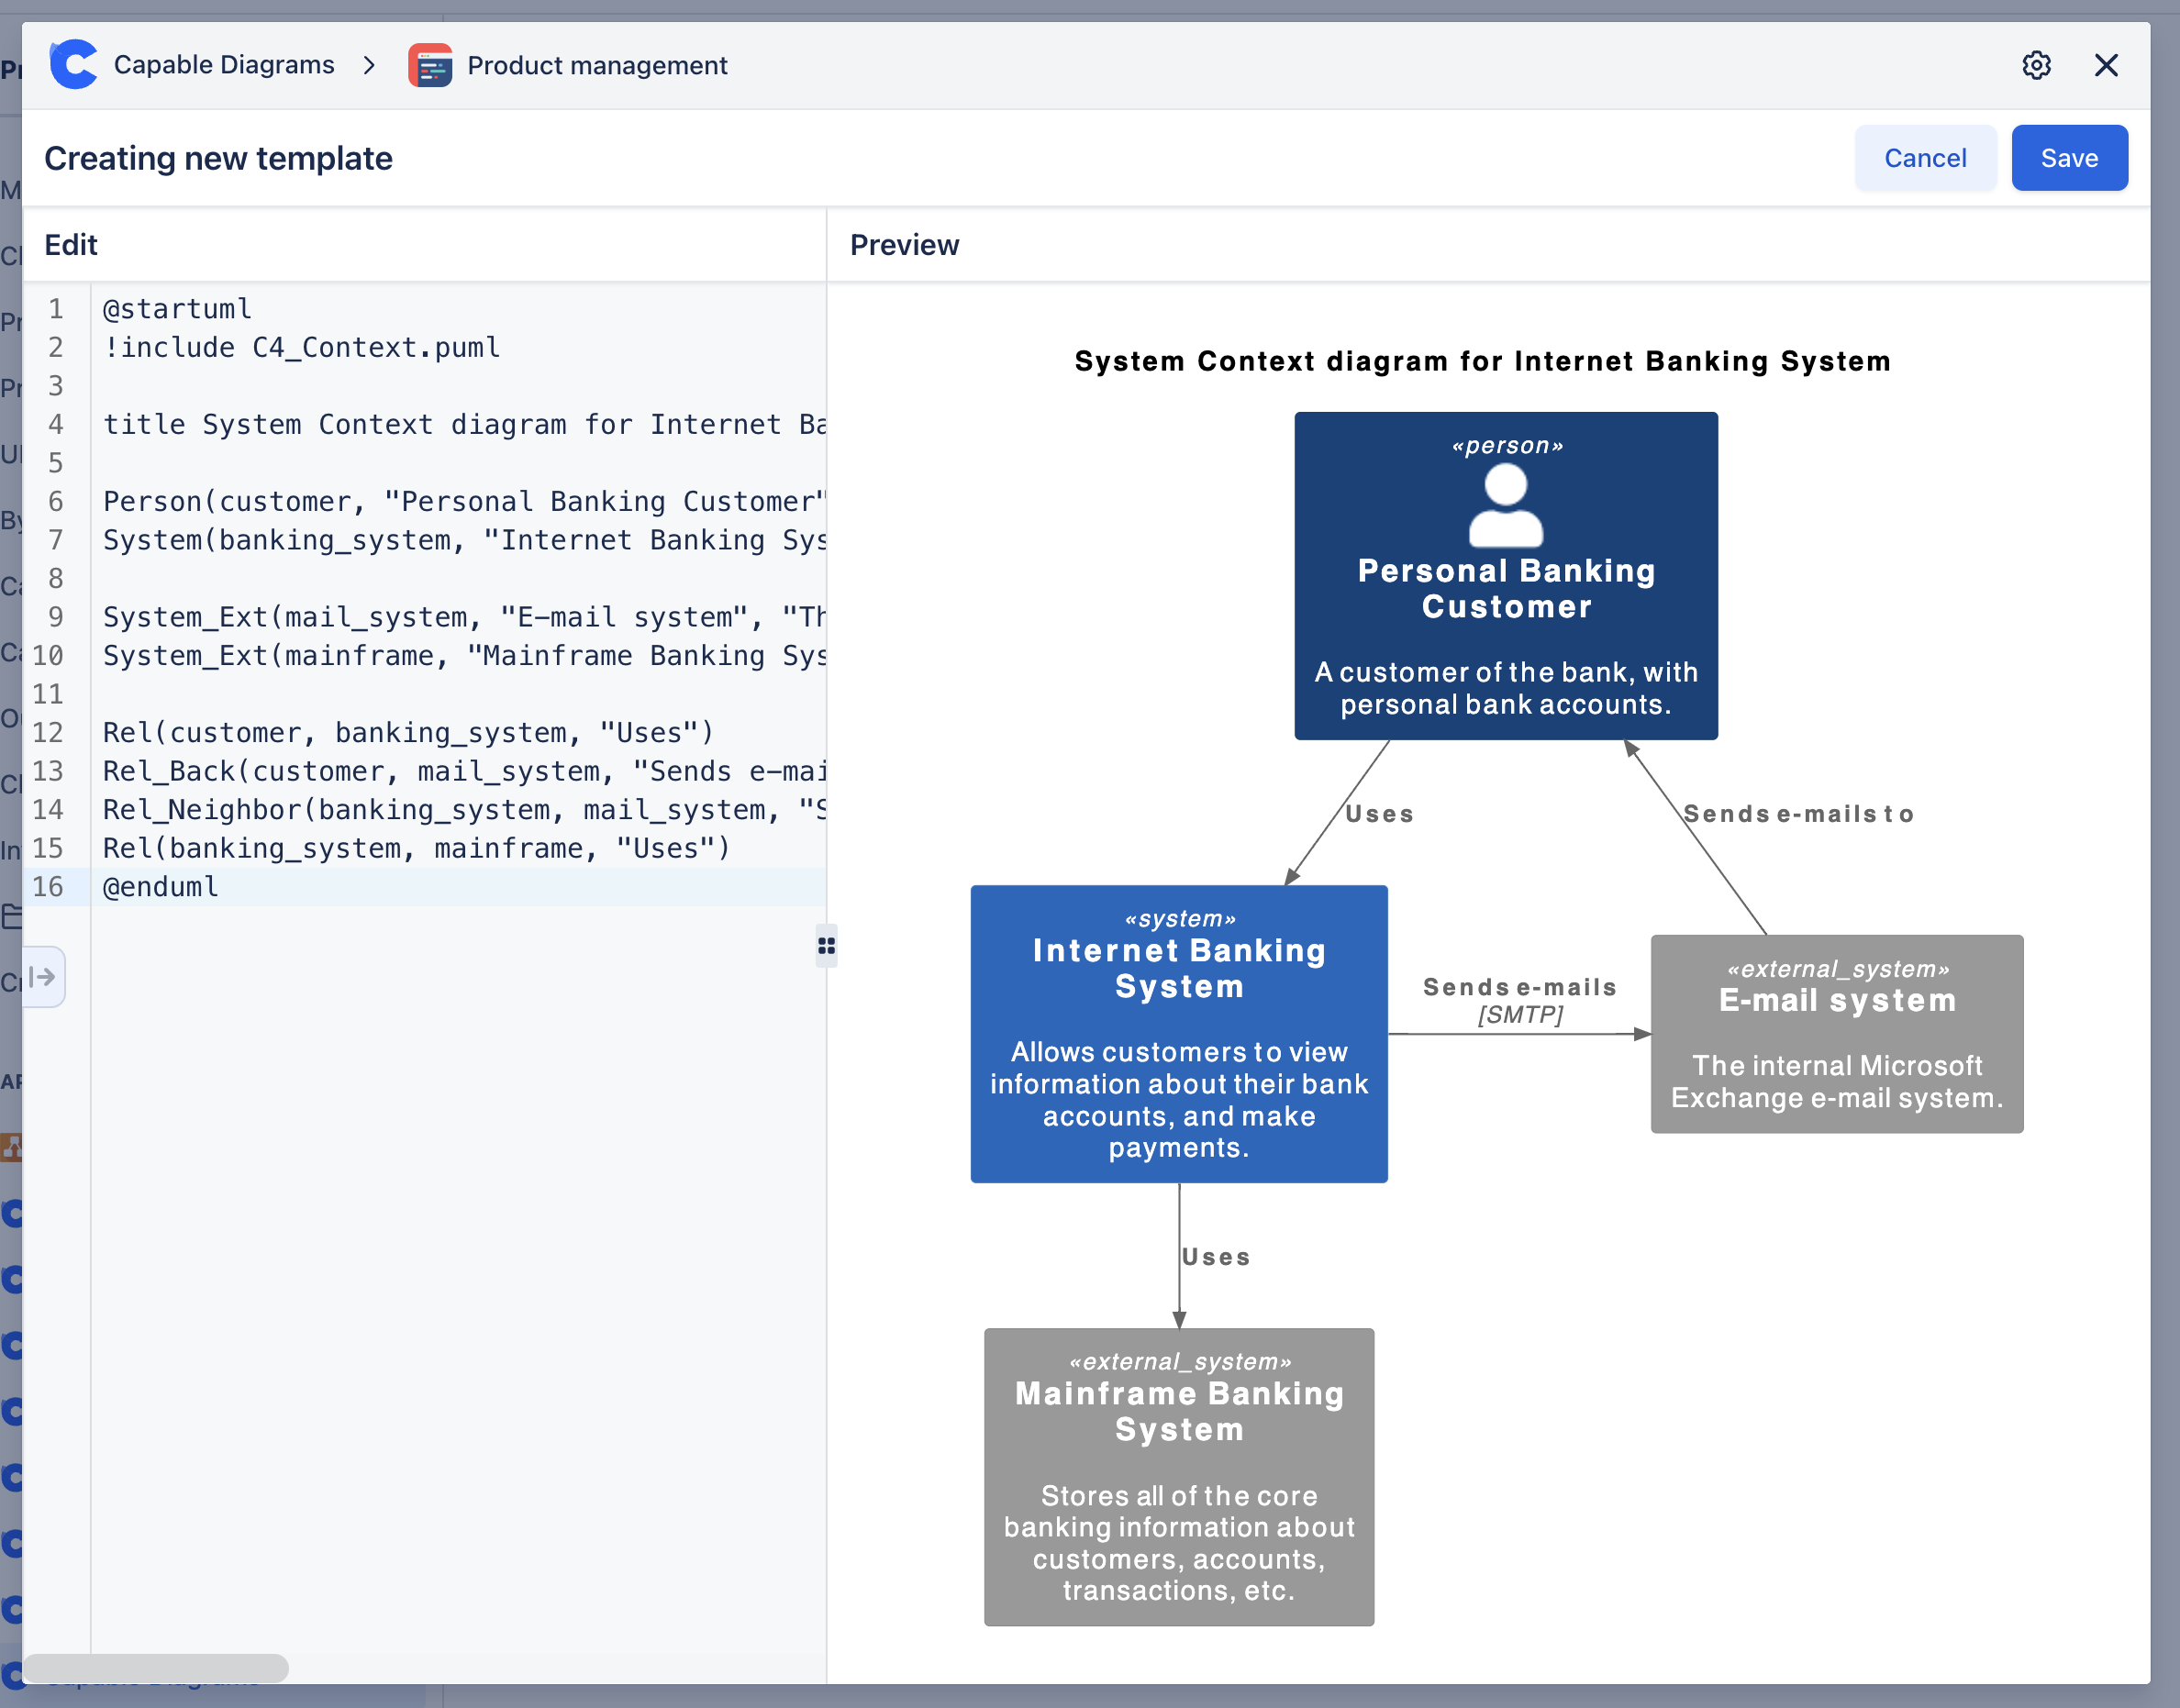
Task: Close the template dialog with X
Action: coord(2106,65)
